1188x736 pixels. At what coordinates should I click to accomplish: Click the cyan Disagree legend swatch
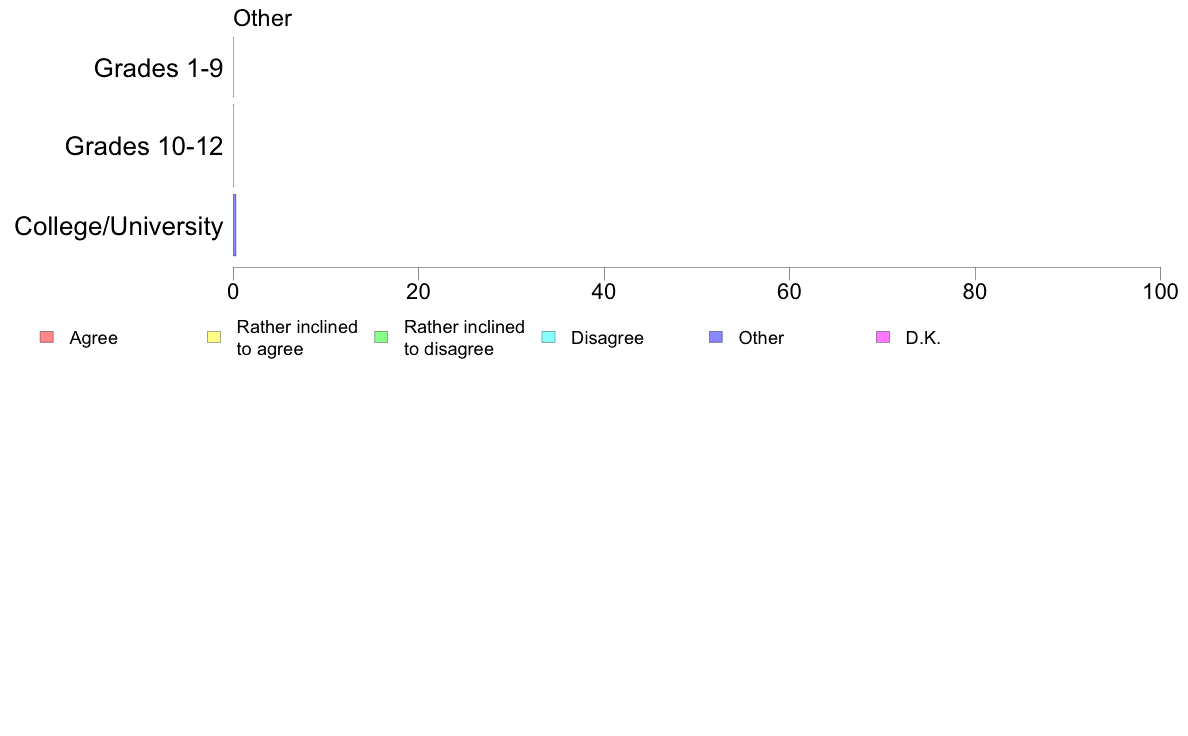pyautogui.click(x=549, y=337)
